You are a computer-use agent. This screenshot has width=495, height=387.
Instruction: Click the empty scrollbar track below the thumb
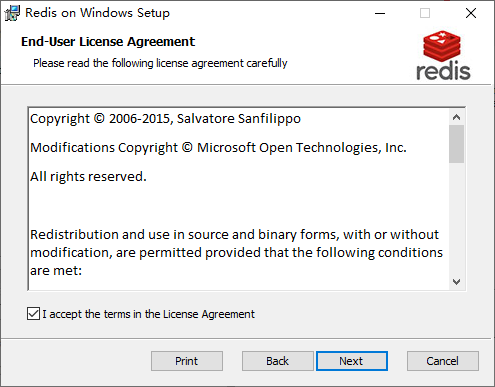point(456,218)
